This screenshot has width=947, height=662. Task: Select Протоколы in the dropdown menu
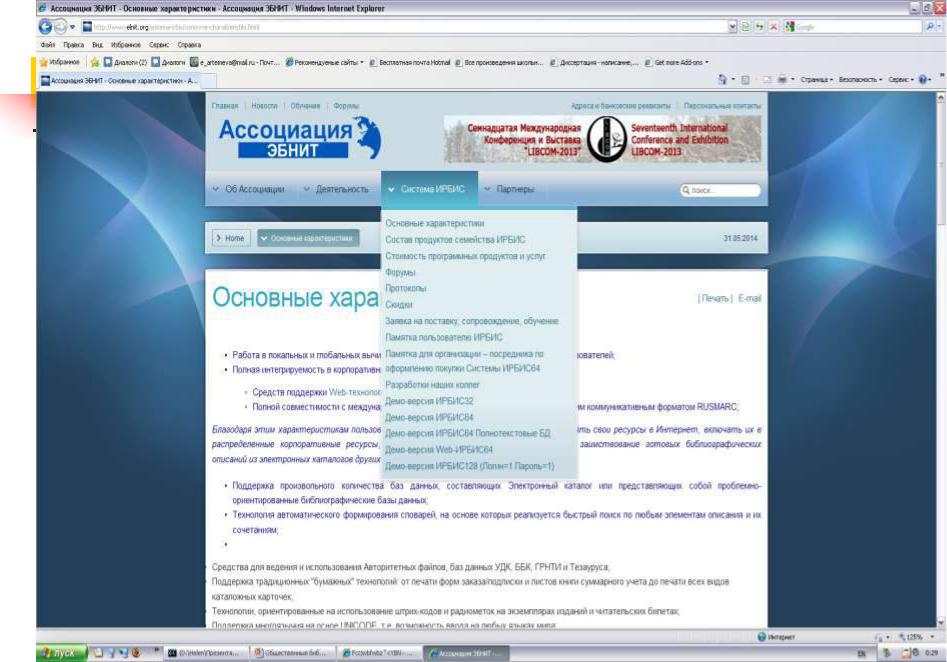pos(405,289)
